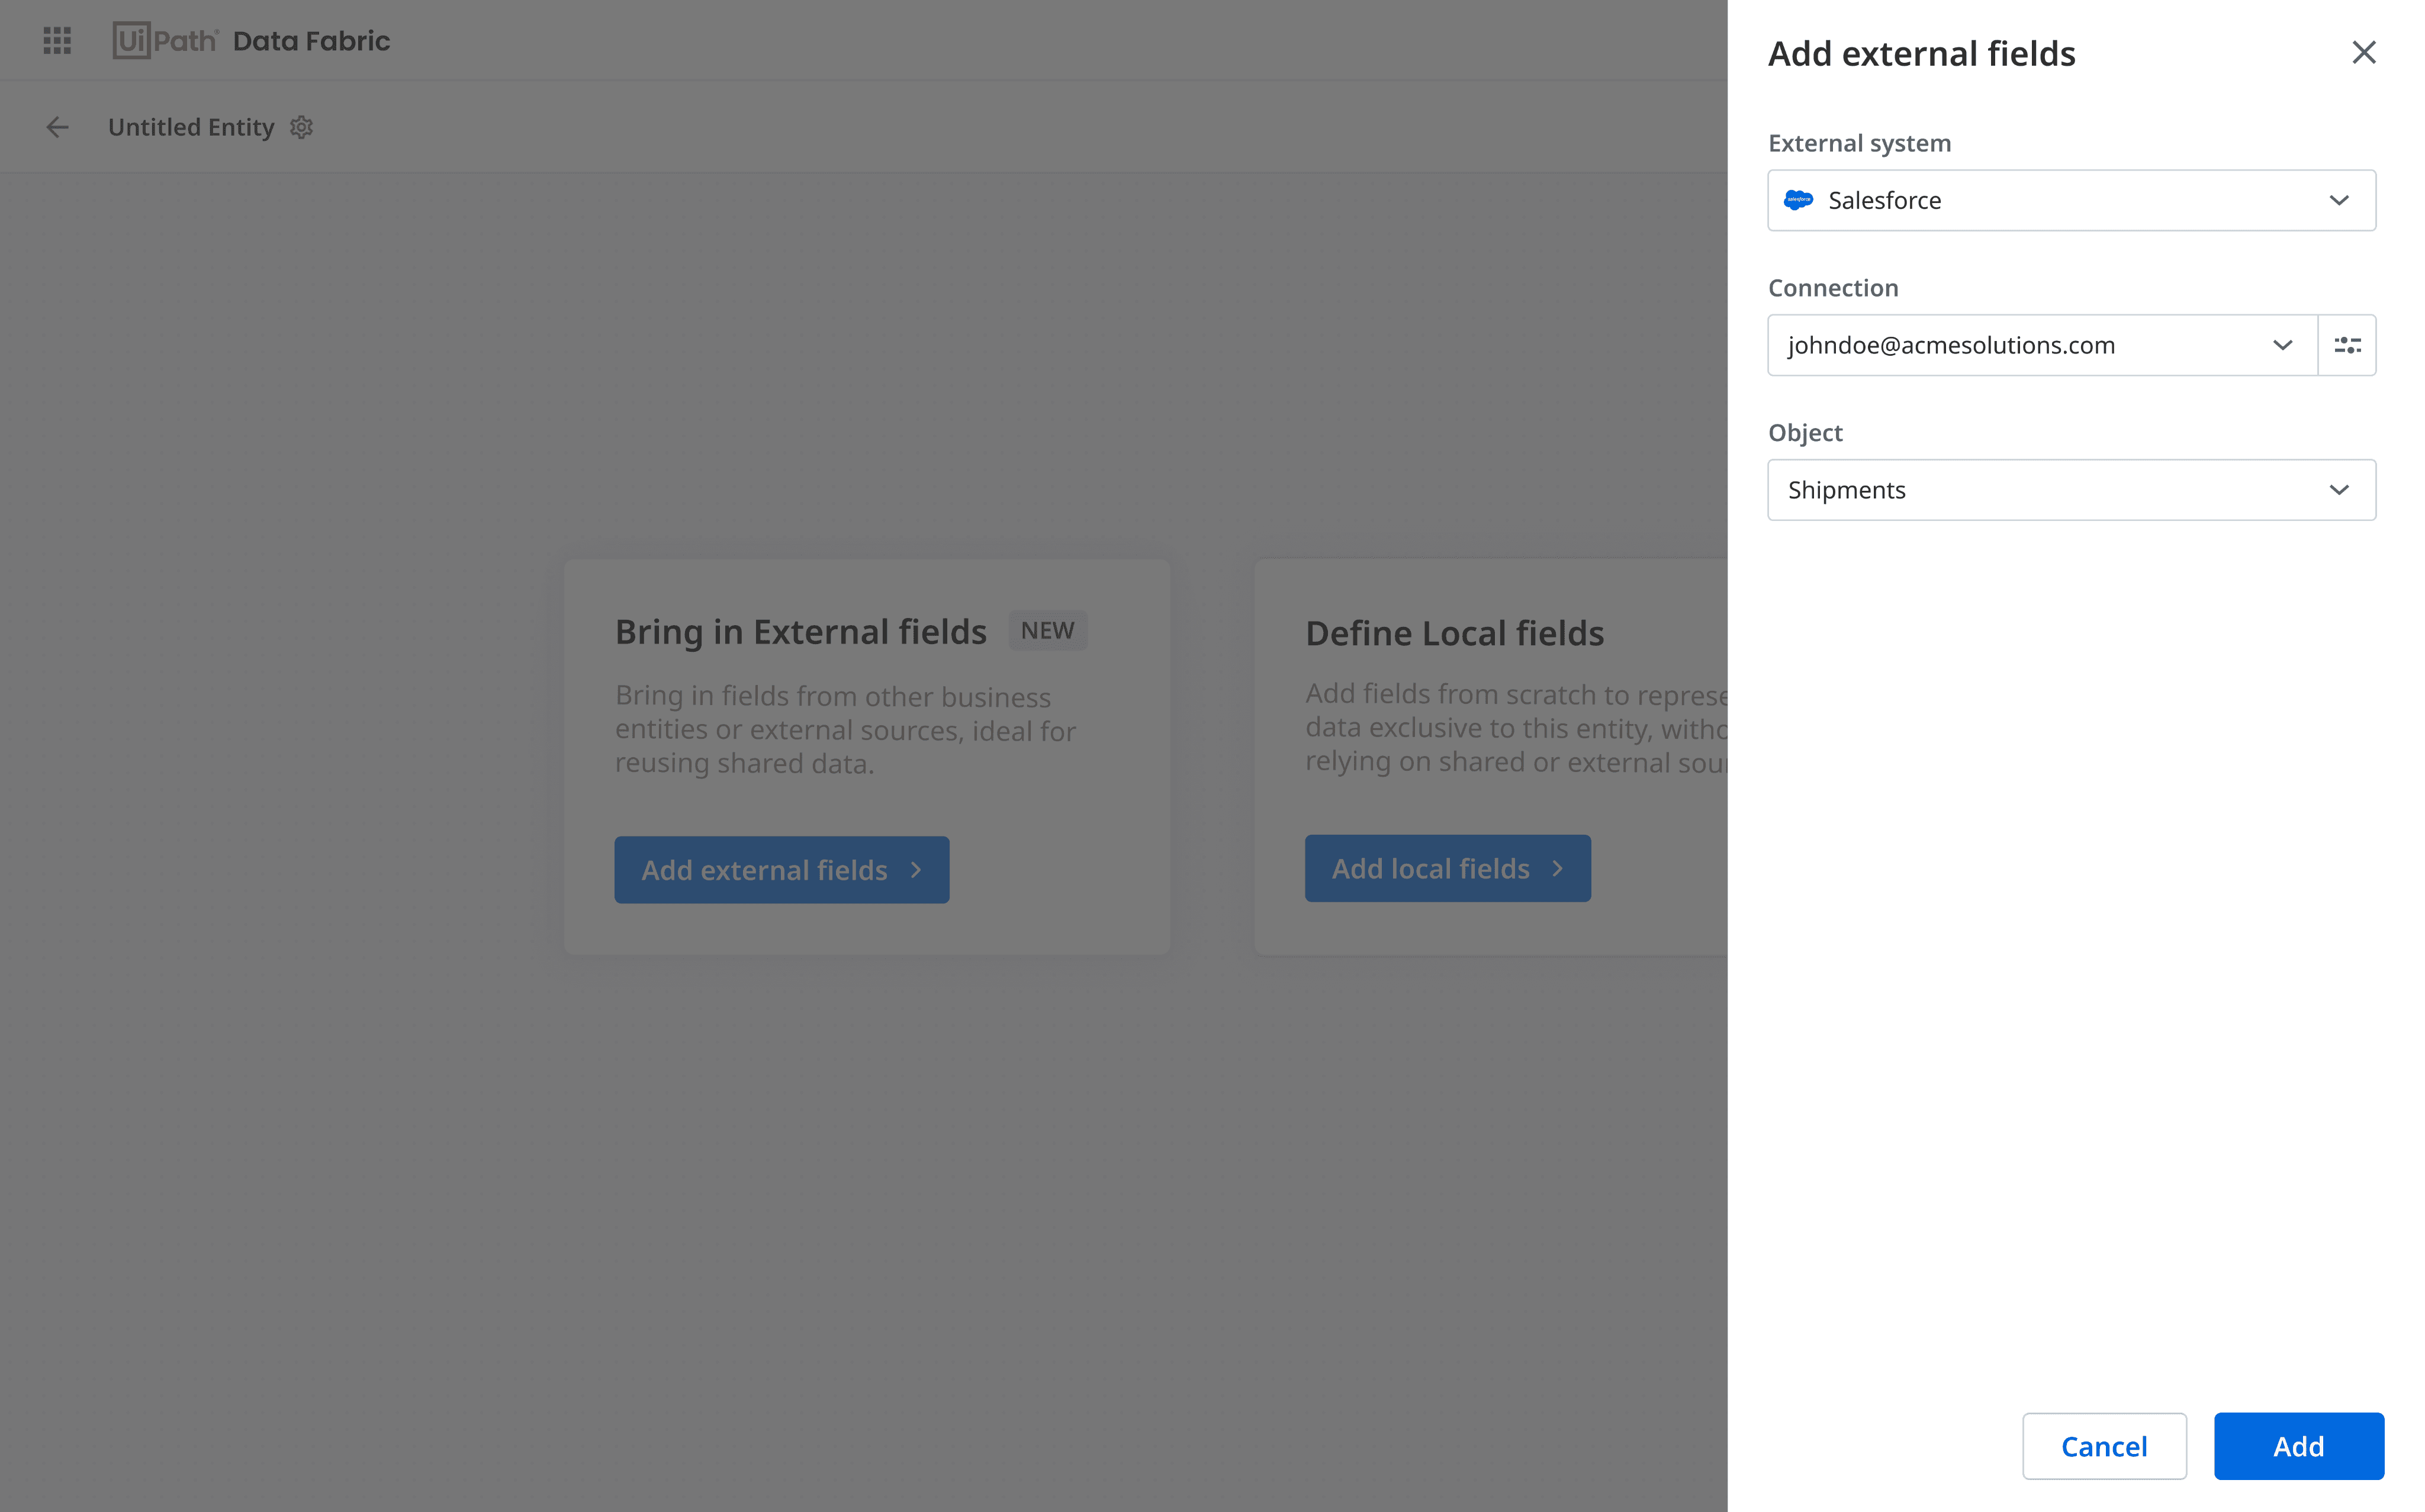
Task: Click Add external fields card button
Action: [781, 870]
